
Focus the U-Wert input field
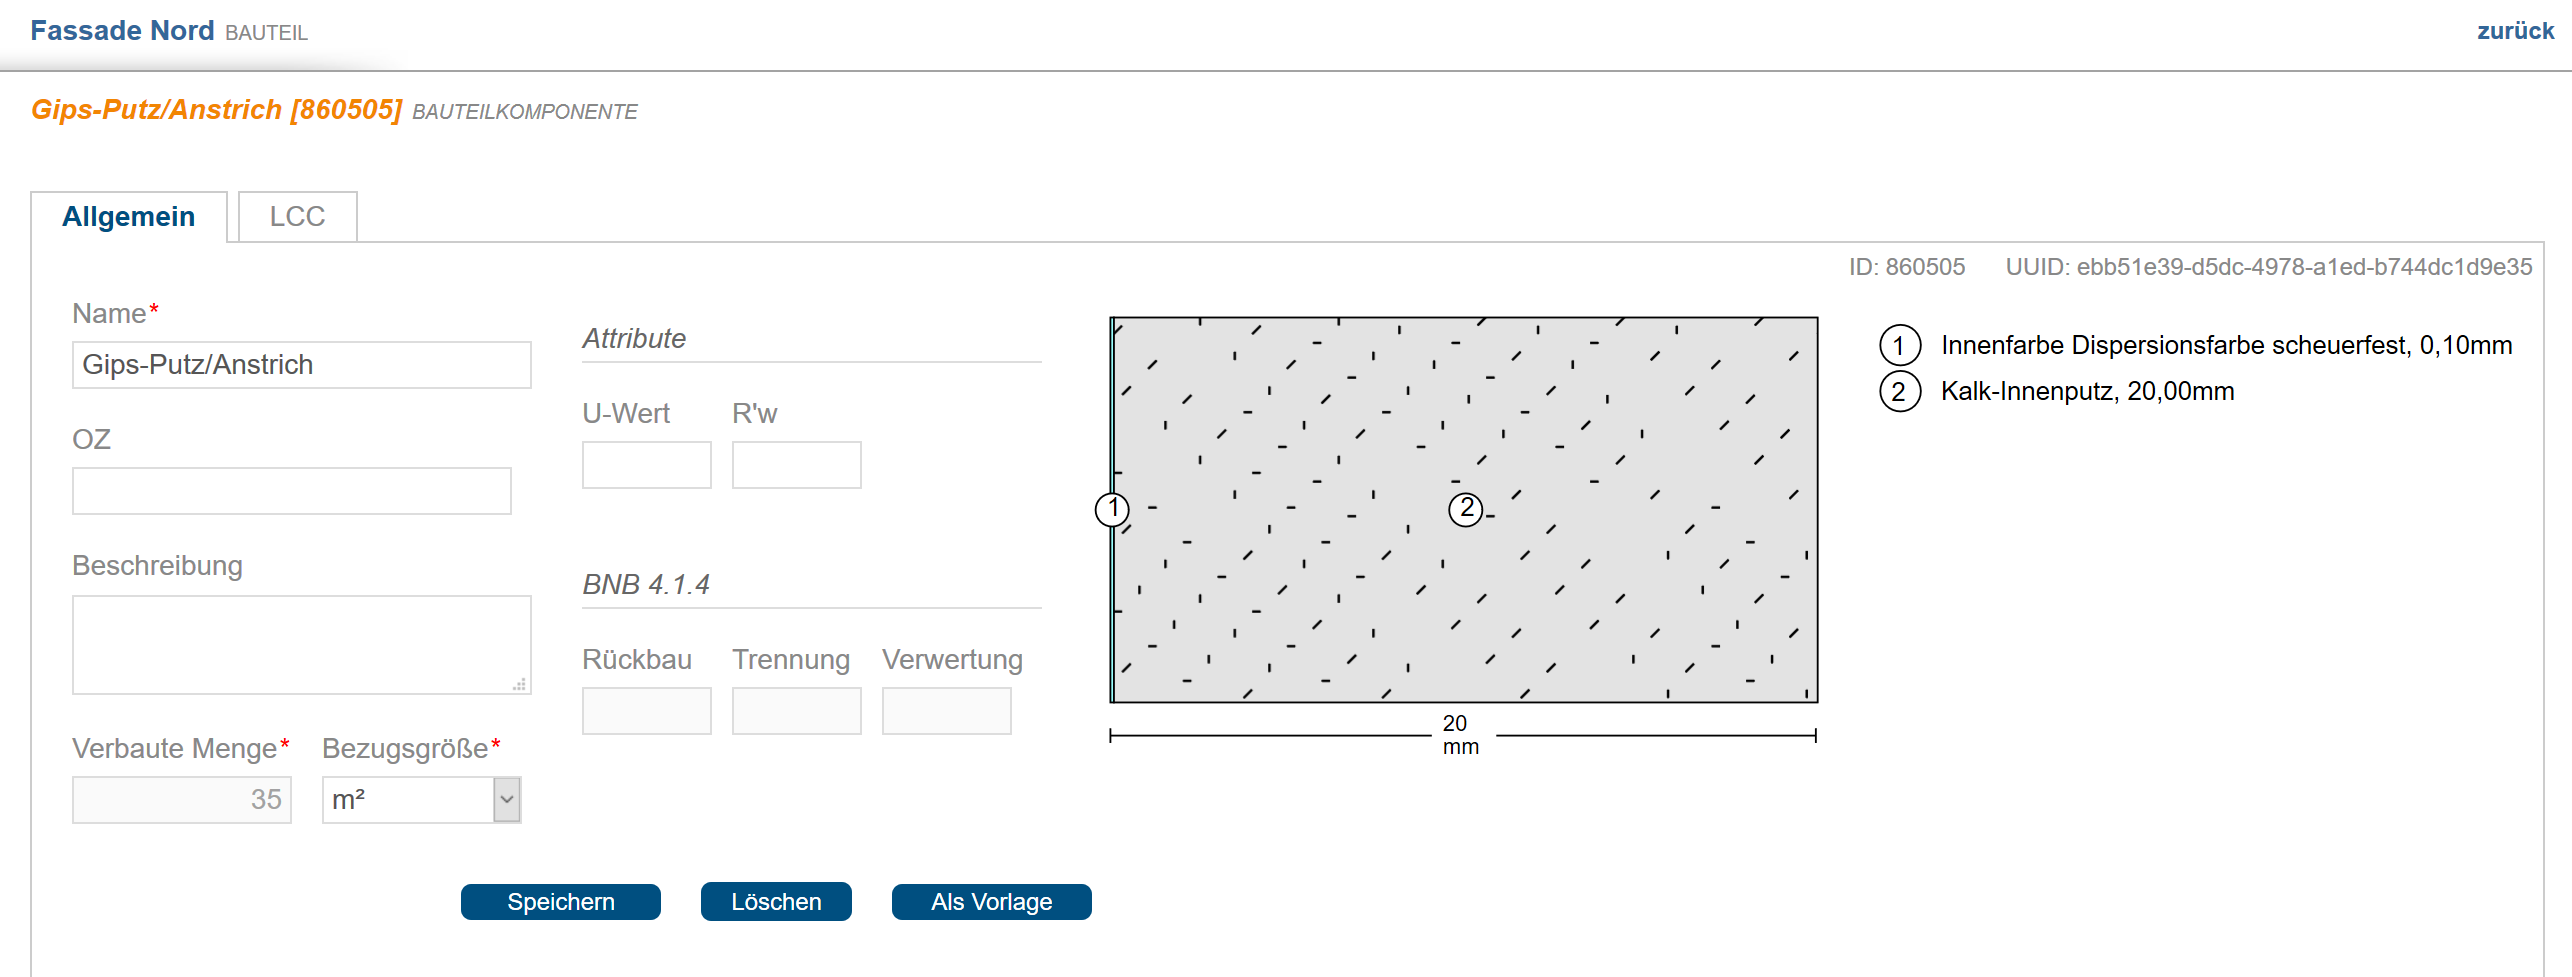(x=646, y=465)
